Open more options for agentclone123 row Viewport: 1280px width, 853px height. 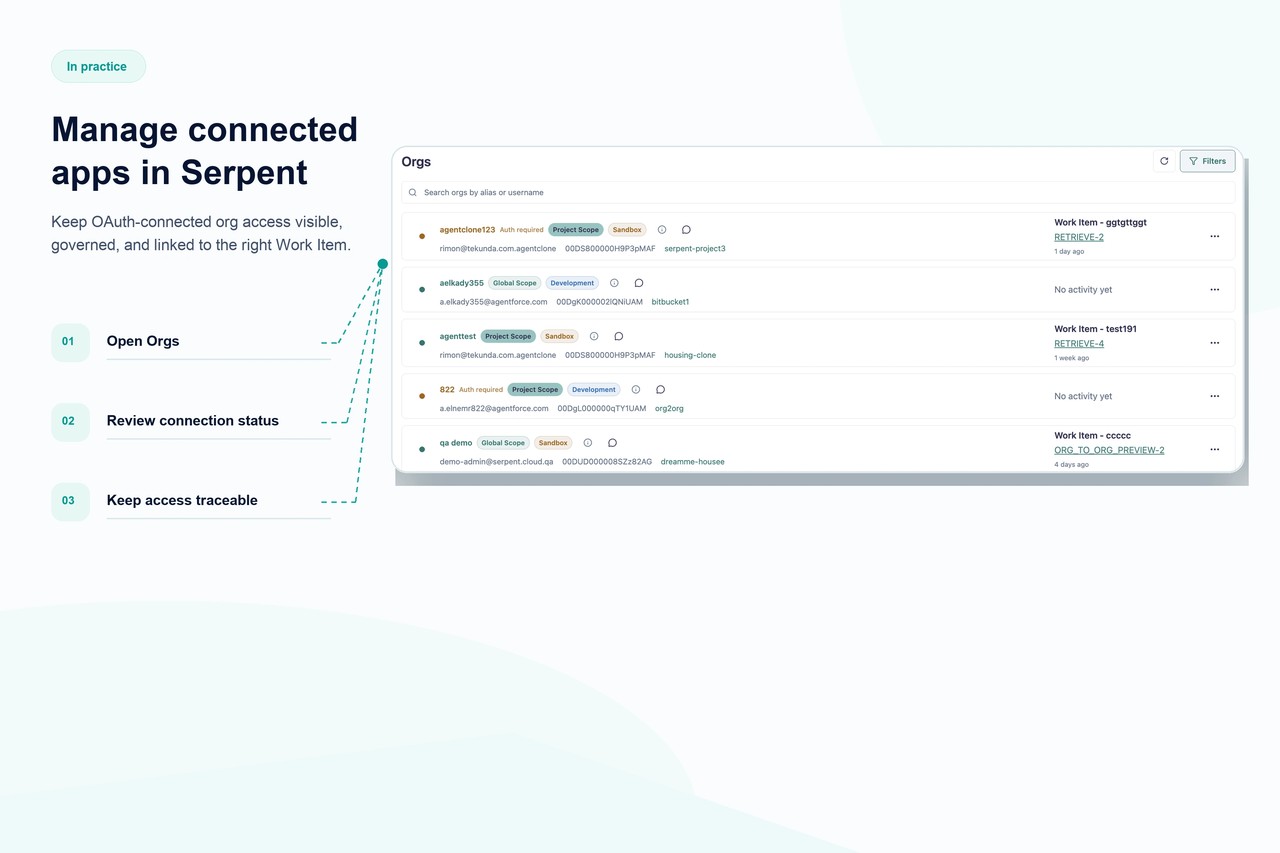point(1214,237)
